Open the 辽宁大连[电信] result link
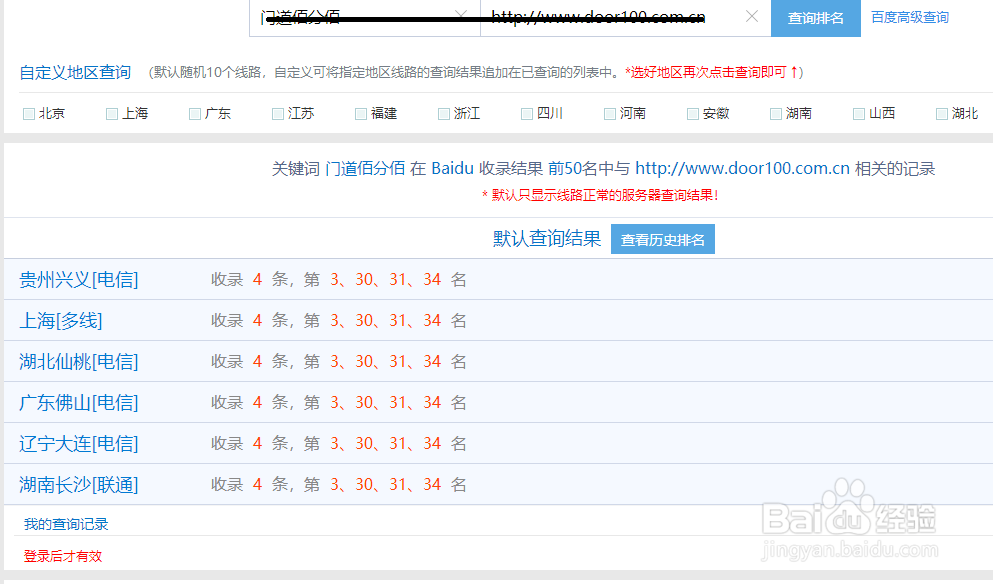 coord(79,443)
